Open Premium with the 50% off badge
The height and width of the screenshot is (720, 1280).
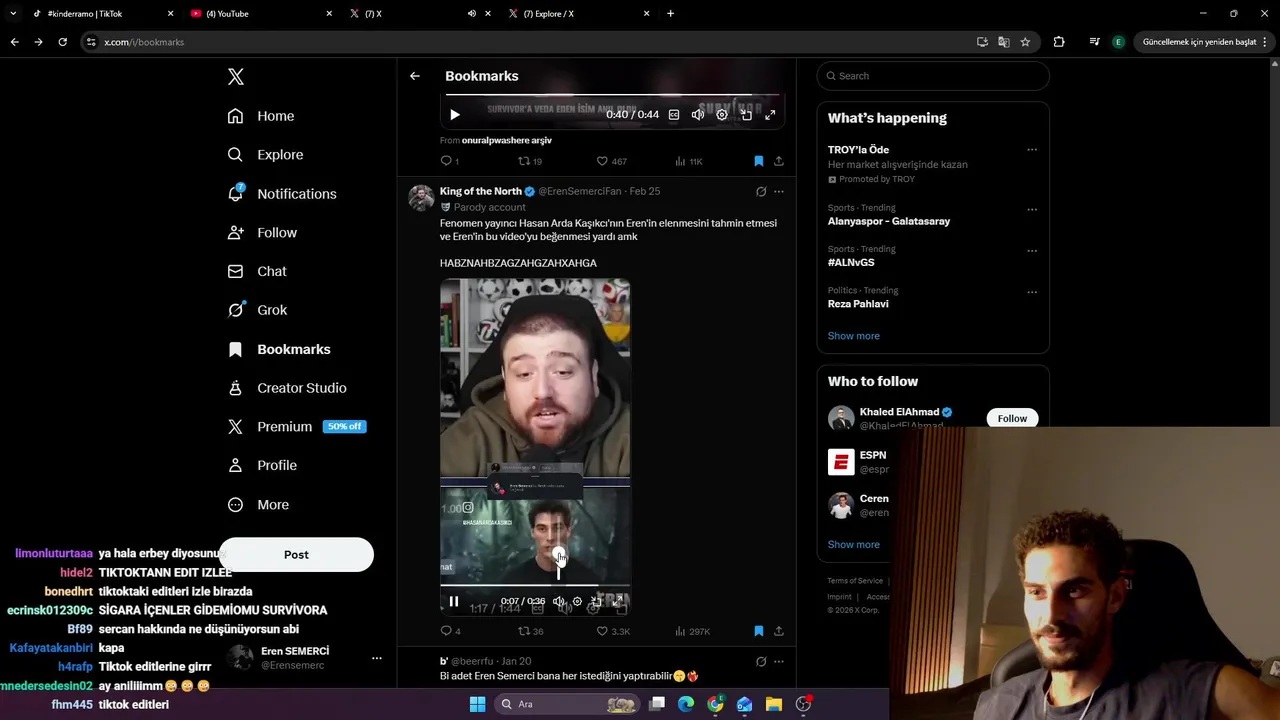click(297, 426)
